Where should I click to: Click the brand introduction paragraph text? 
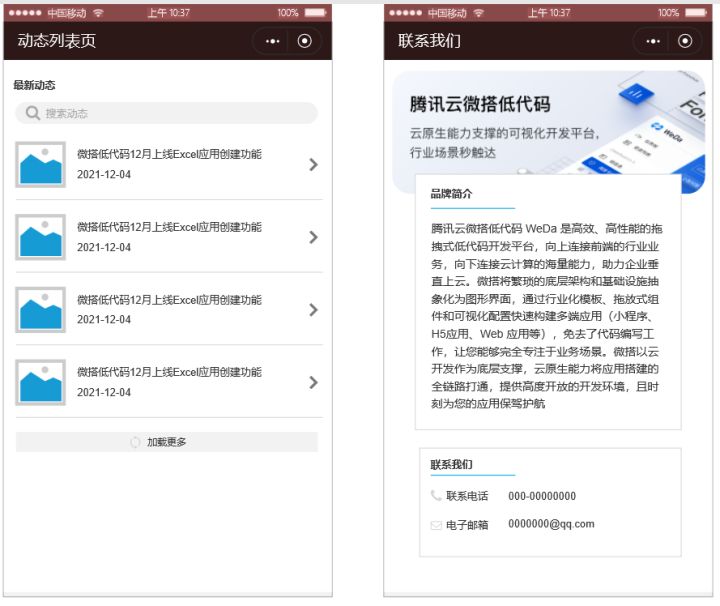click(x=546, y=316)
